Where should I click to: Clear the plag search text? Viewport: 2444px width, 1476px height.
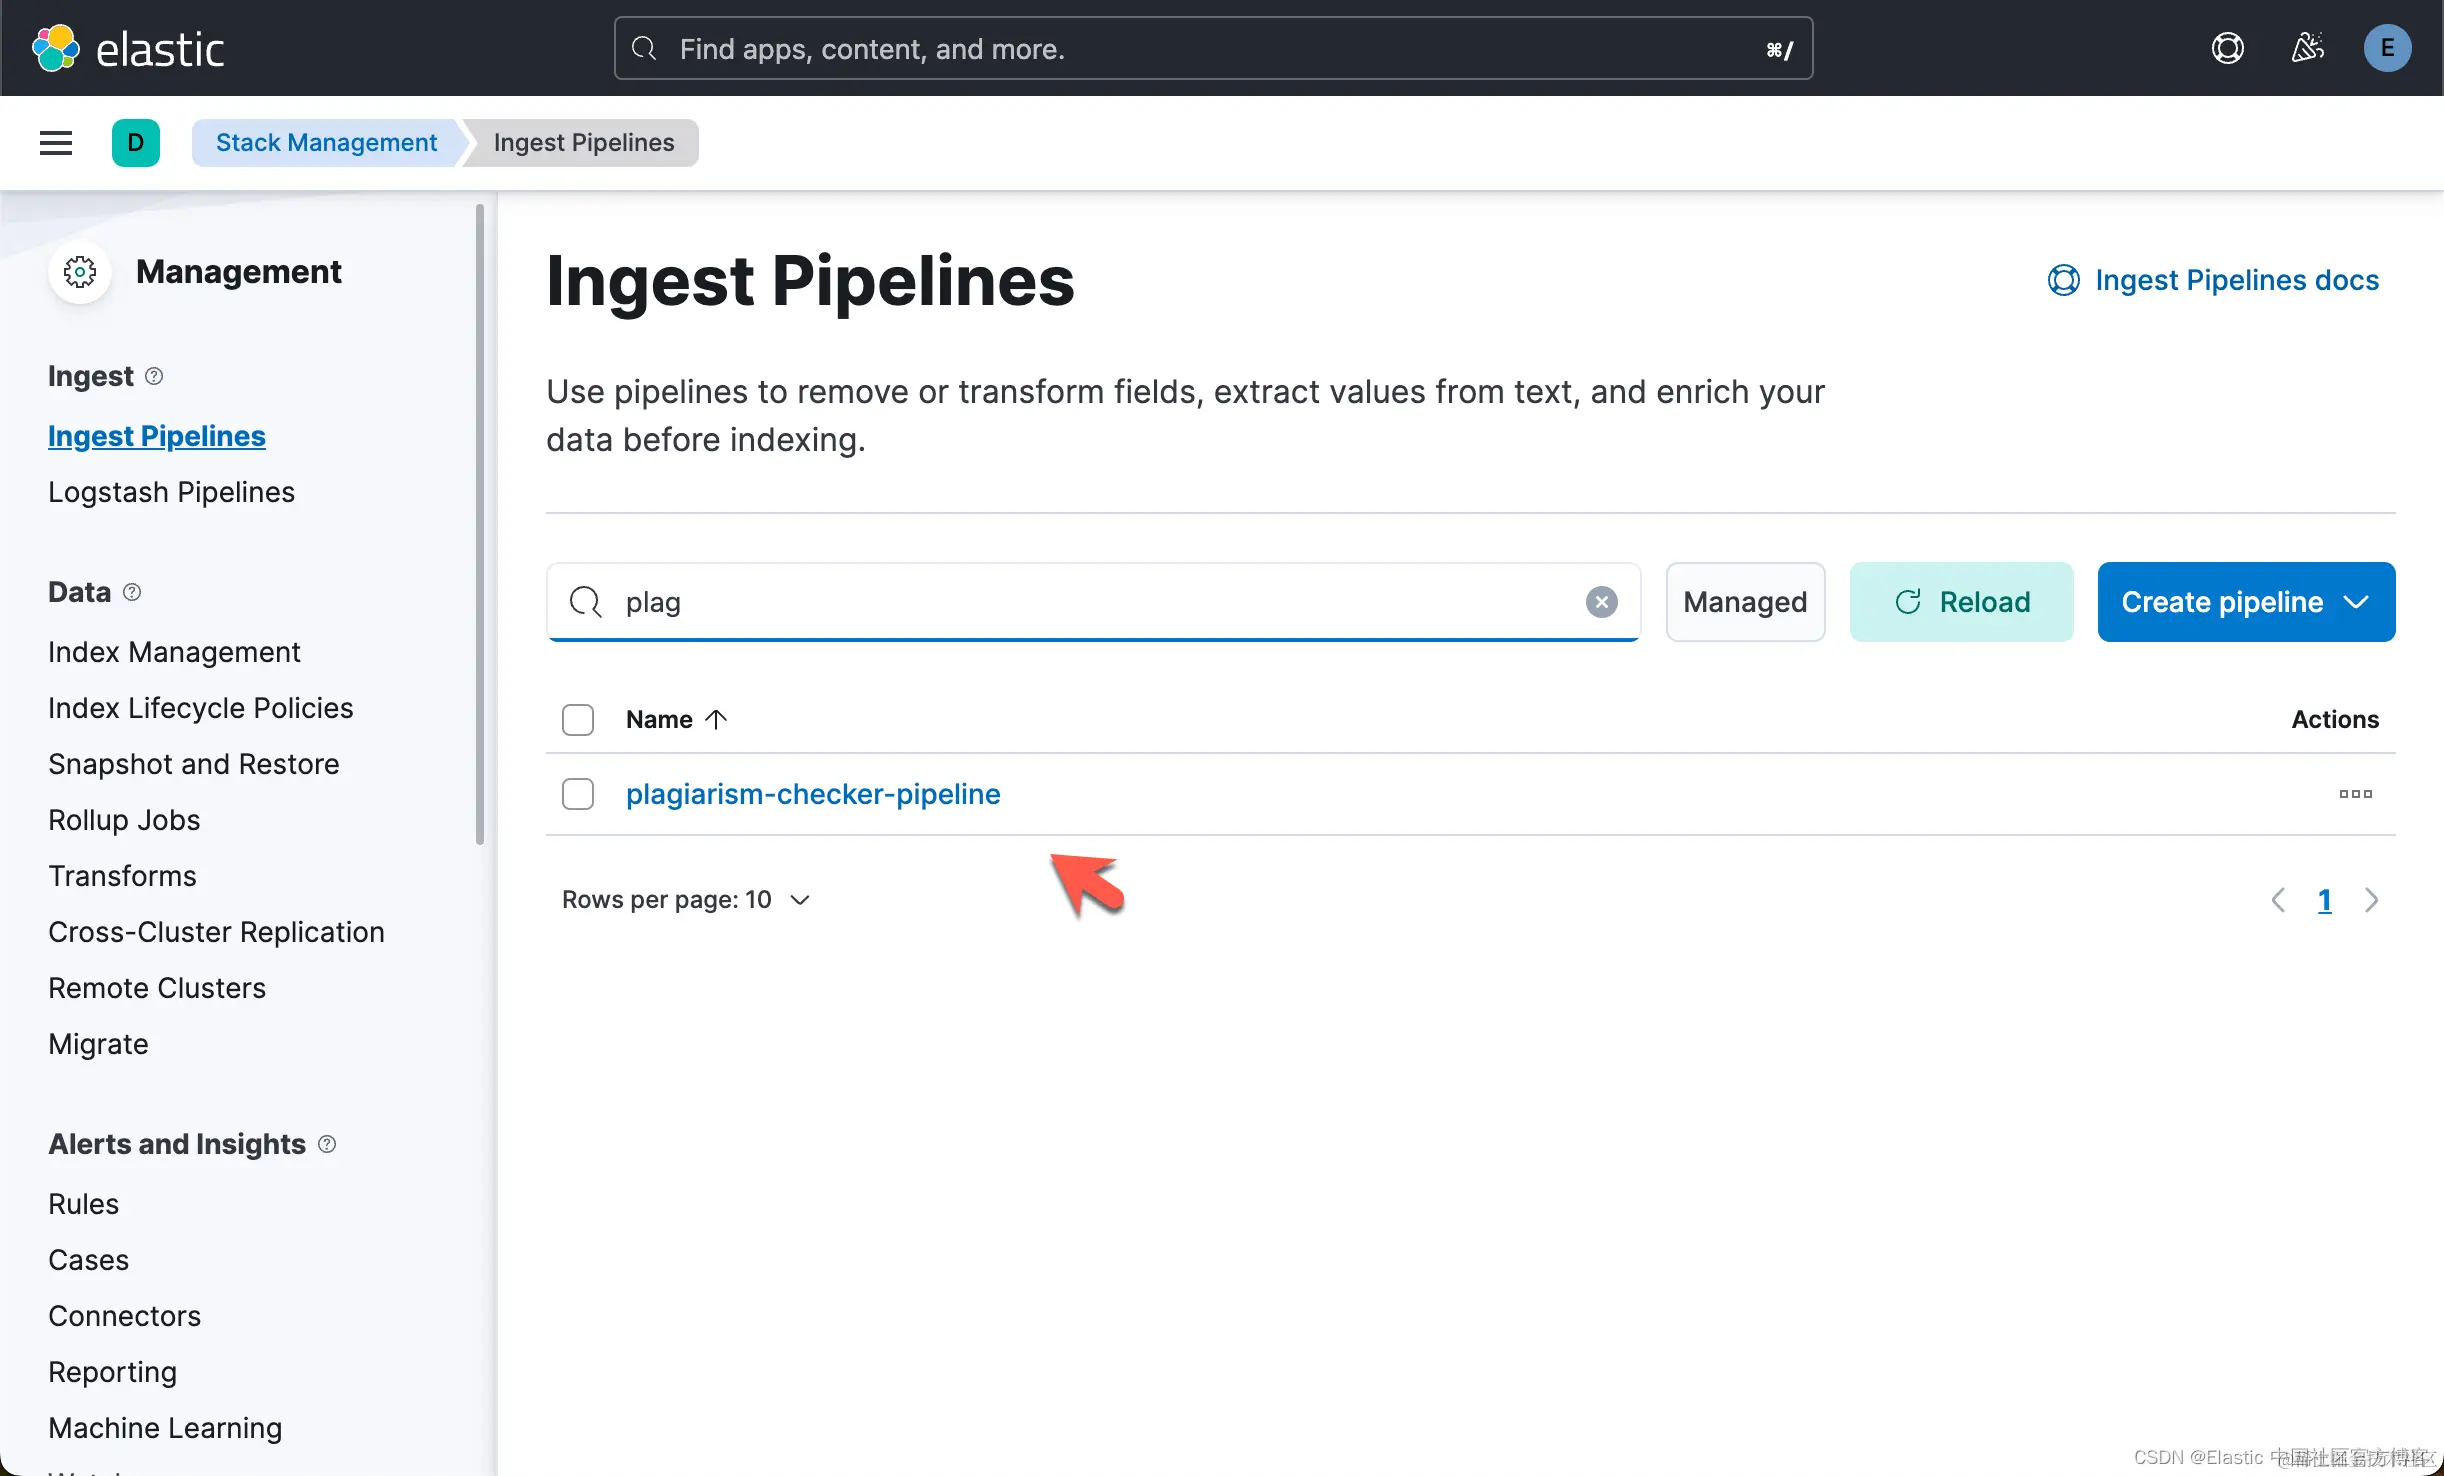1601,602
